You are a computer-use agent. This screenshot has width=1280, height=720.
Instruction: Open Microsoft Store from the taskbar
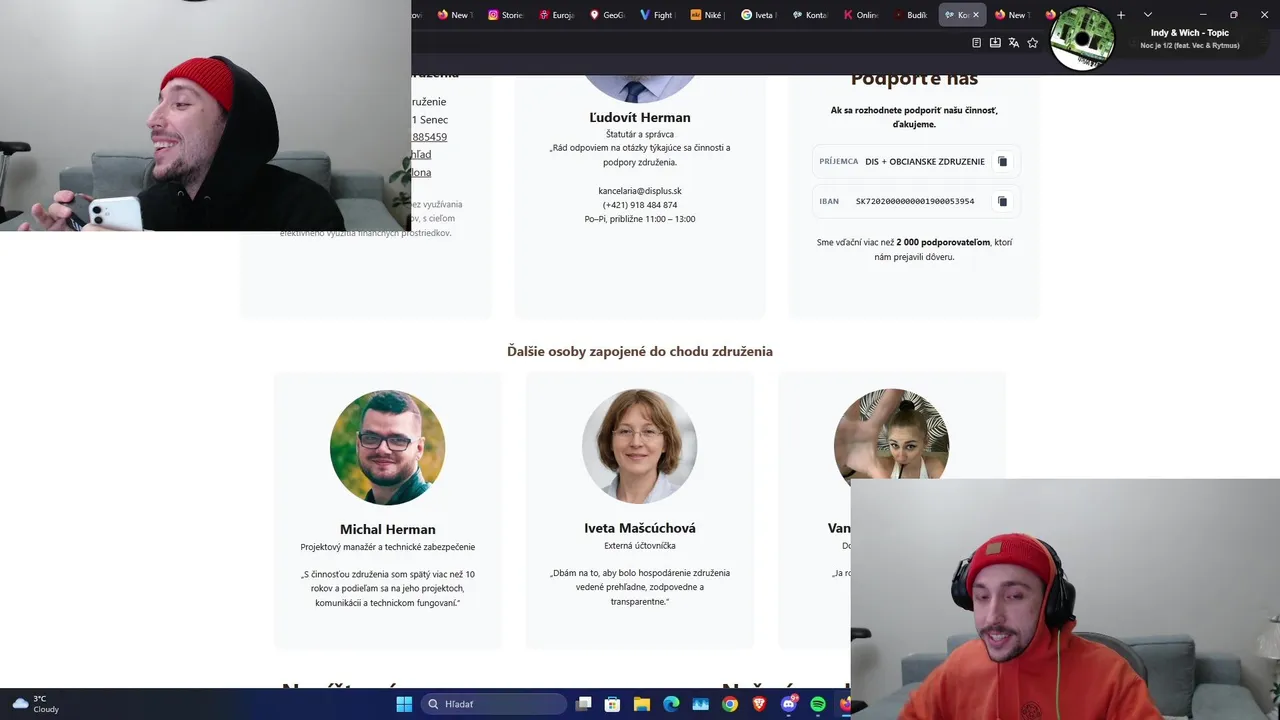pyautogui.click(x=613, y=704)
